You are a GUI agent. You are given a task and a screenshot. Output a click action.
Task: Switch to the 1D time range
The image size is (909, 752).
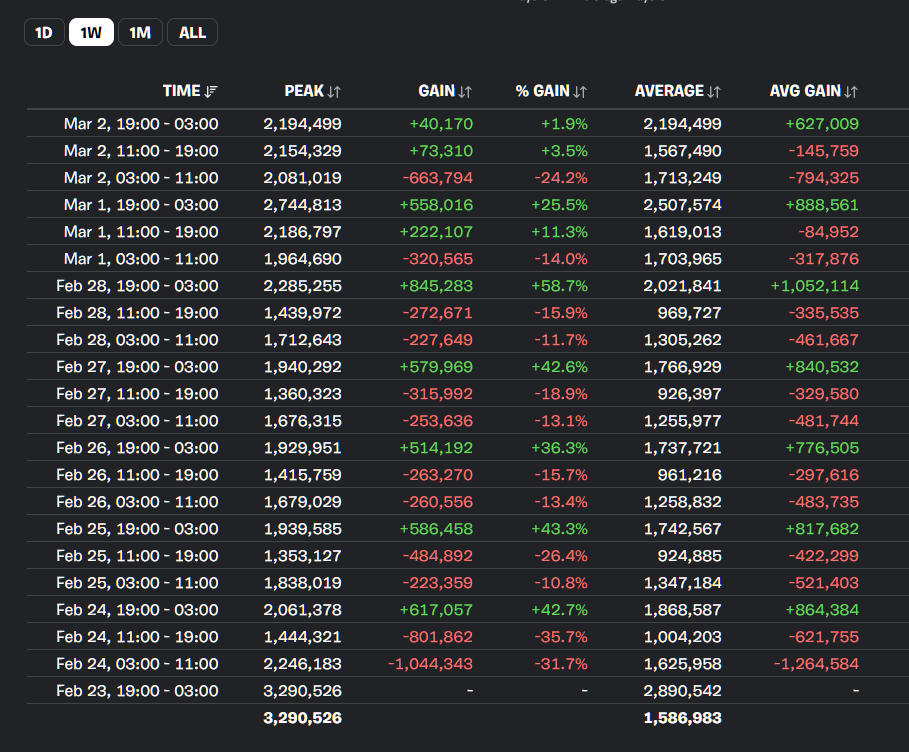point(44,32)
